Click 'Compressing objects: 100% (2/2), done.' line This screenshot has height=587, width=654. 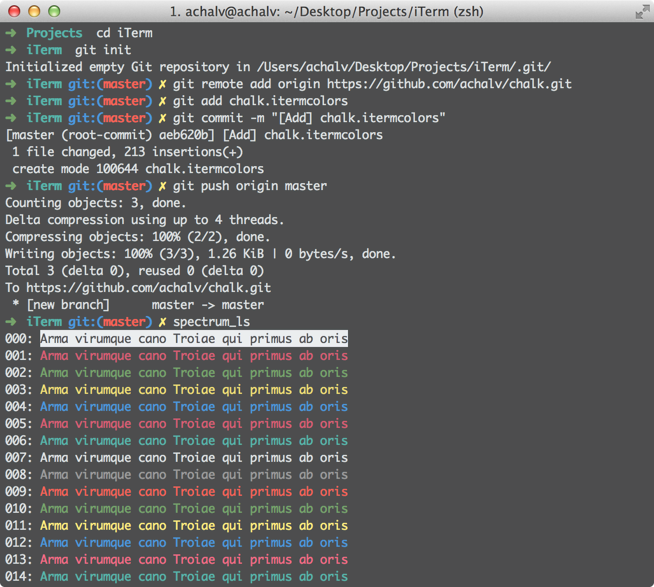138,237
